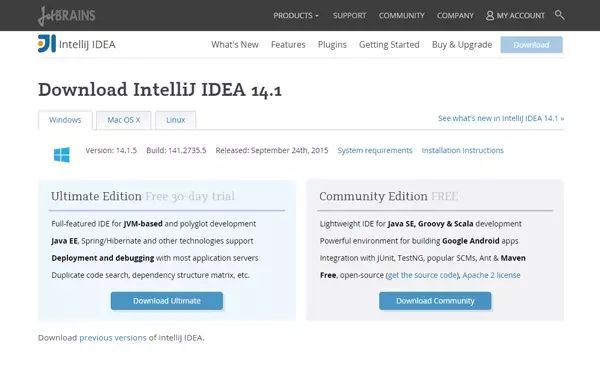Switch to the Mac OS X tab
Image resolution: width=600 pixels, height=379 pixels.
pyautogui.click(x=124, y=120)
